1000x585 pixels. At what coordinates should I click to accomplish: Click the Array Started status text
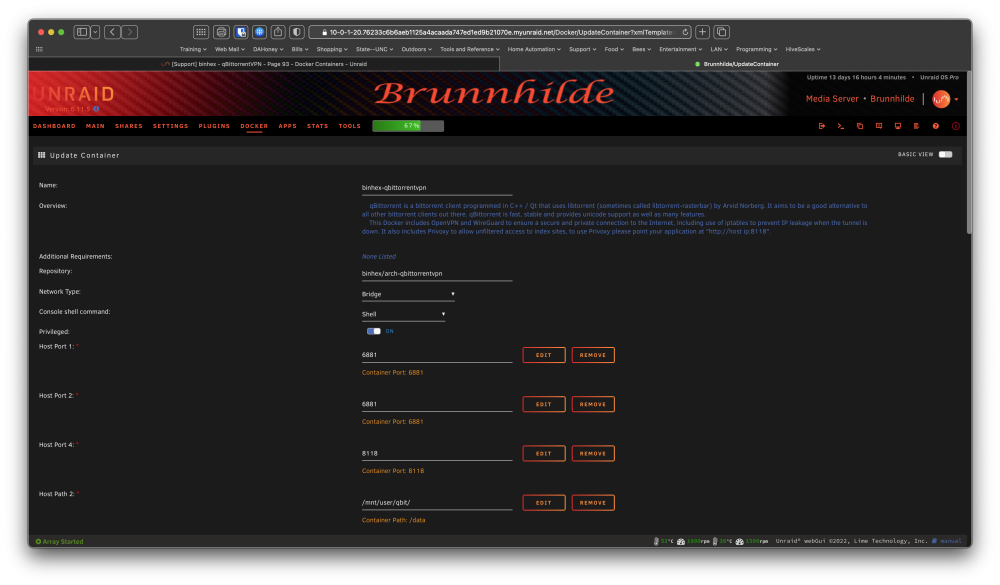62,541
